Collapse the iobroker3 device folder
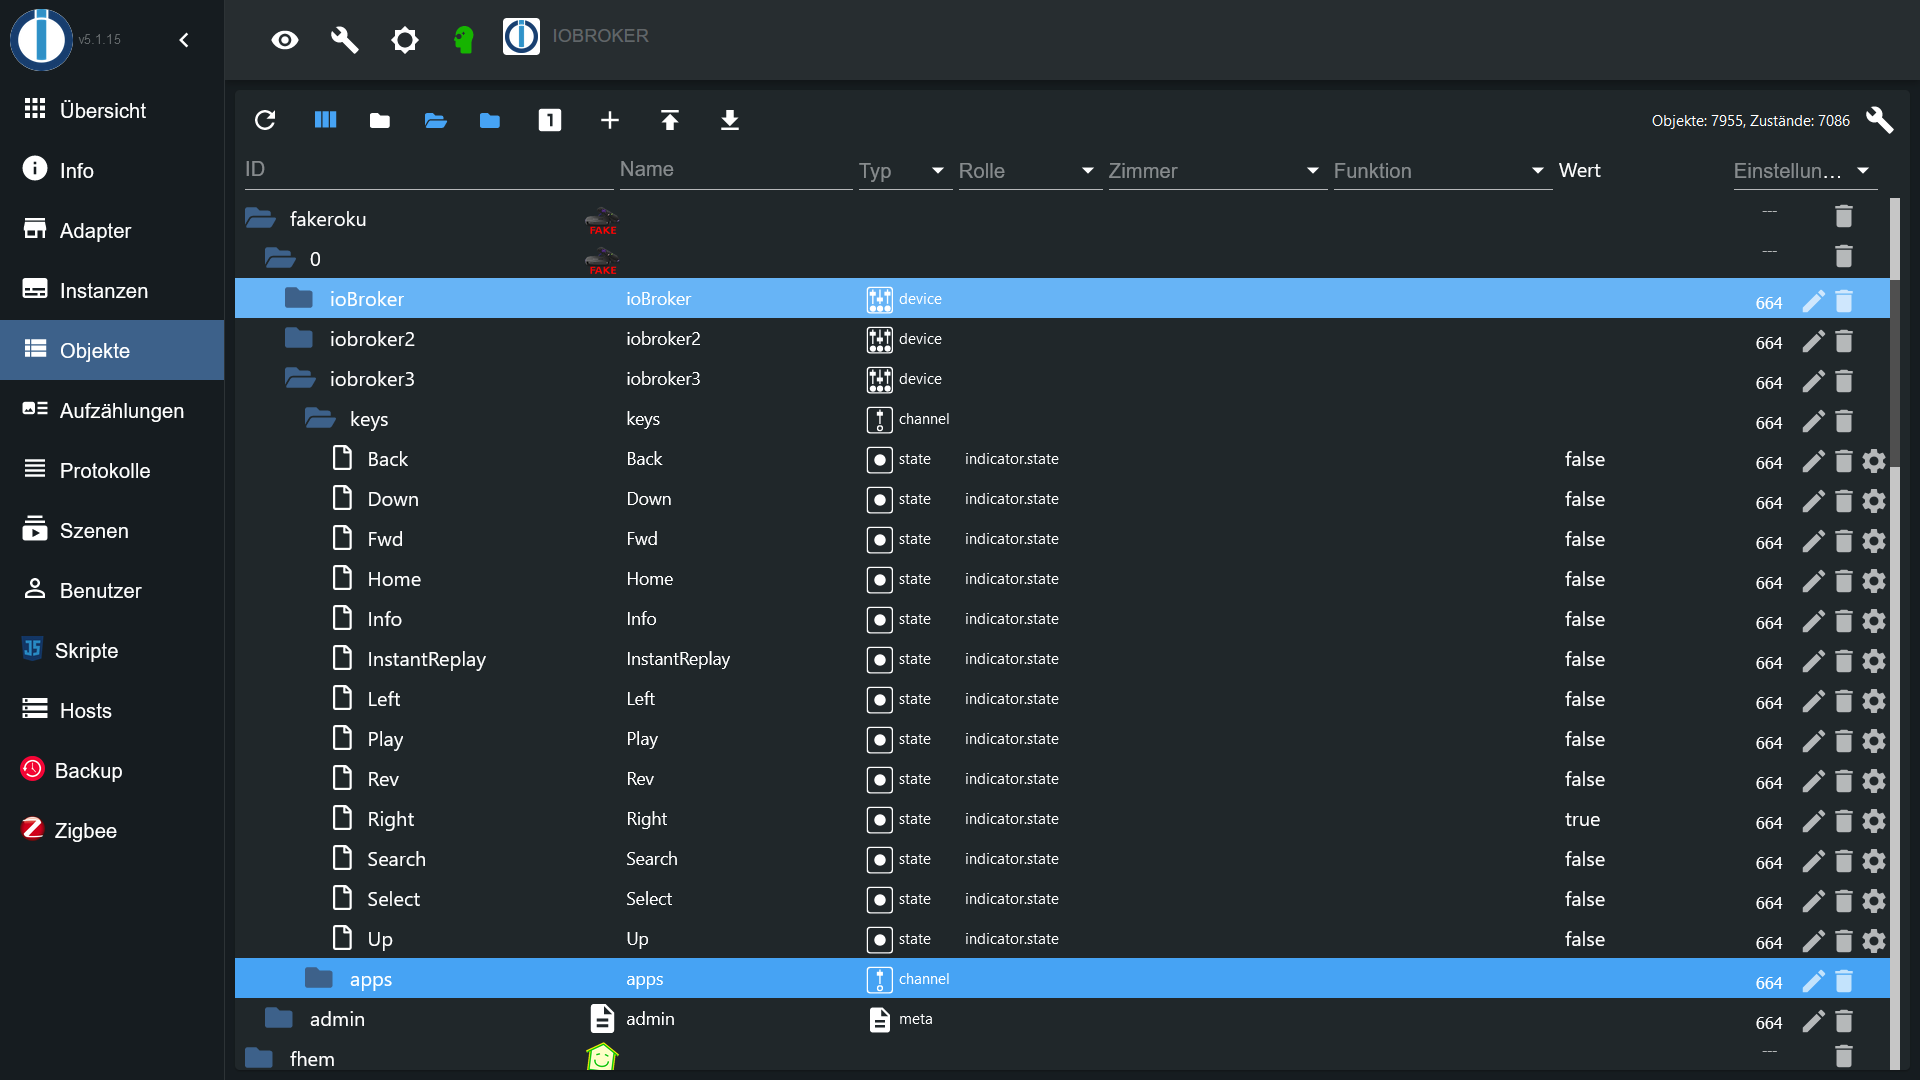The width and height of the screenshot is (1920, 1080). click(x=300, y=378)
